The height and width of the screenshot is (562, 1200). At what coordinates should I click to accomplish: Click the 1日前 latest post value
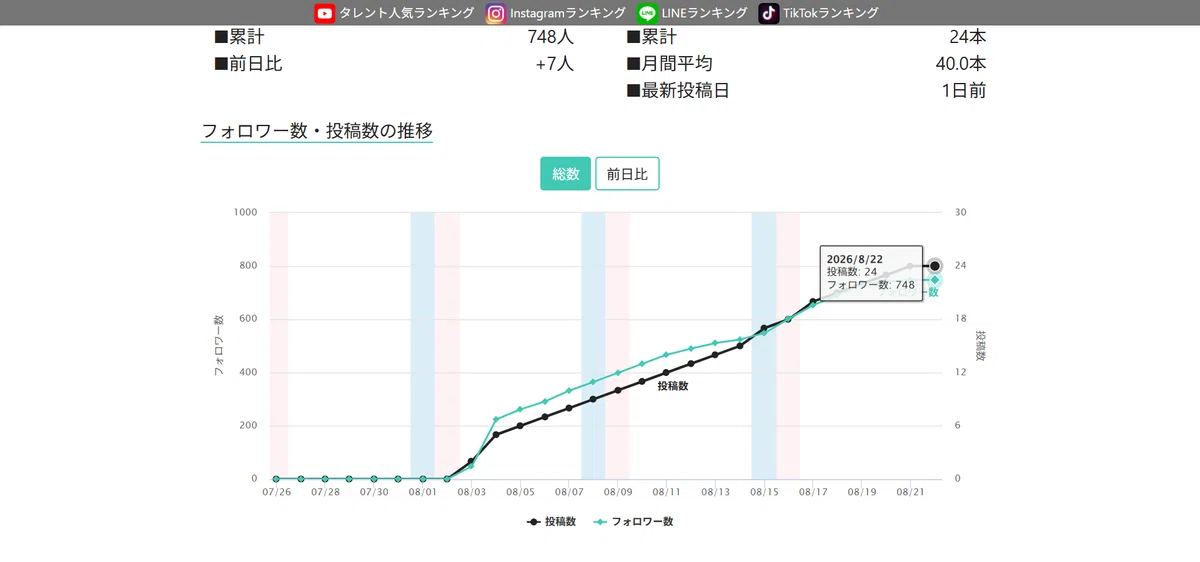pyautogui.click(x=964, y=91)
